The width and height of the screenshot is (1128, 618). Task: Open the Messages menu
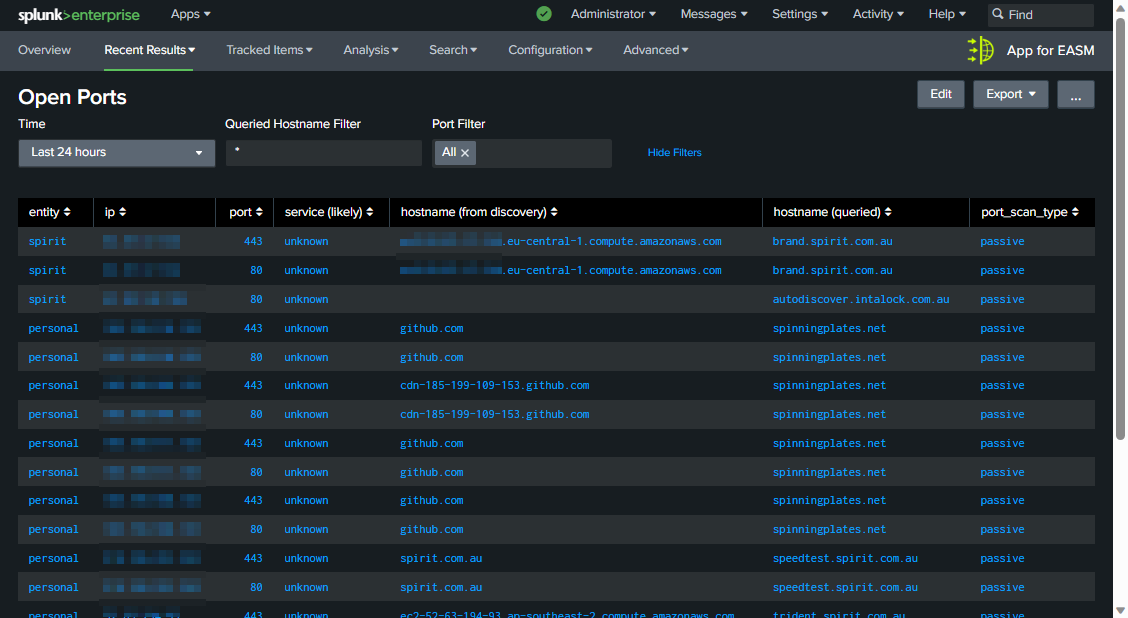(714, 14)
